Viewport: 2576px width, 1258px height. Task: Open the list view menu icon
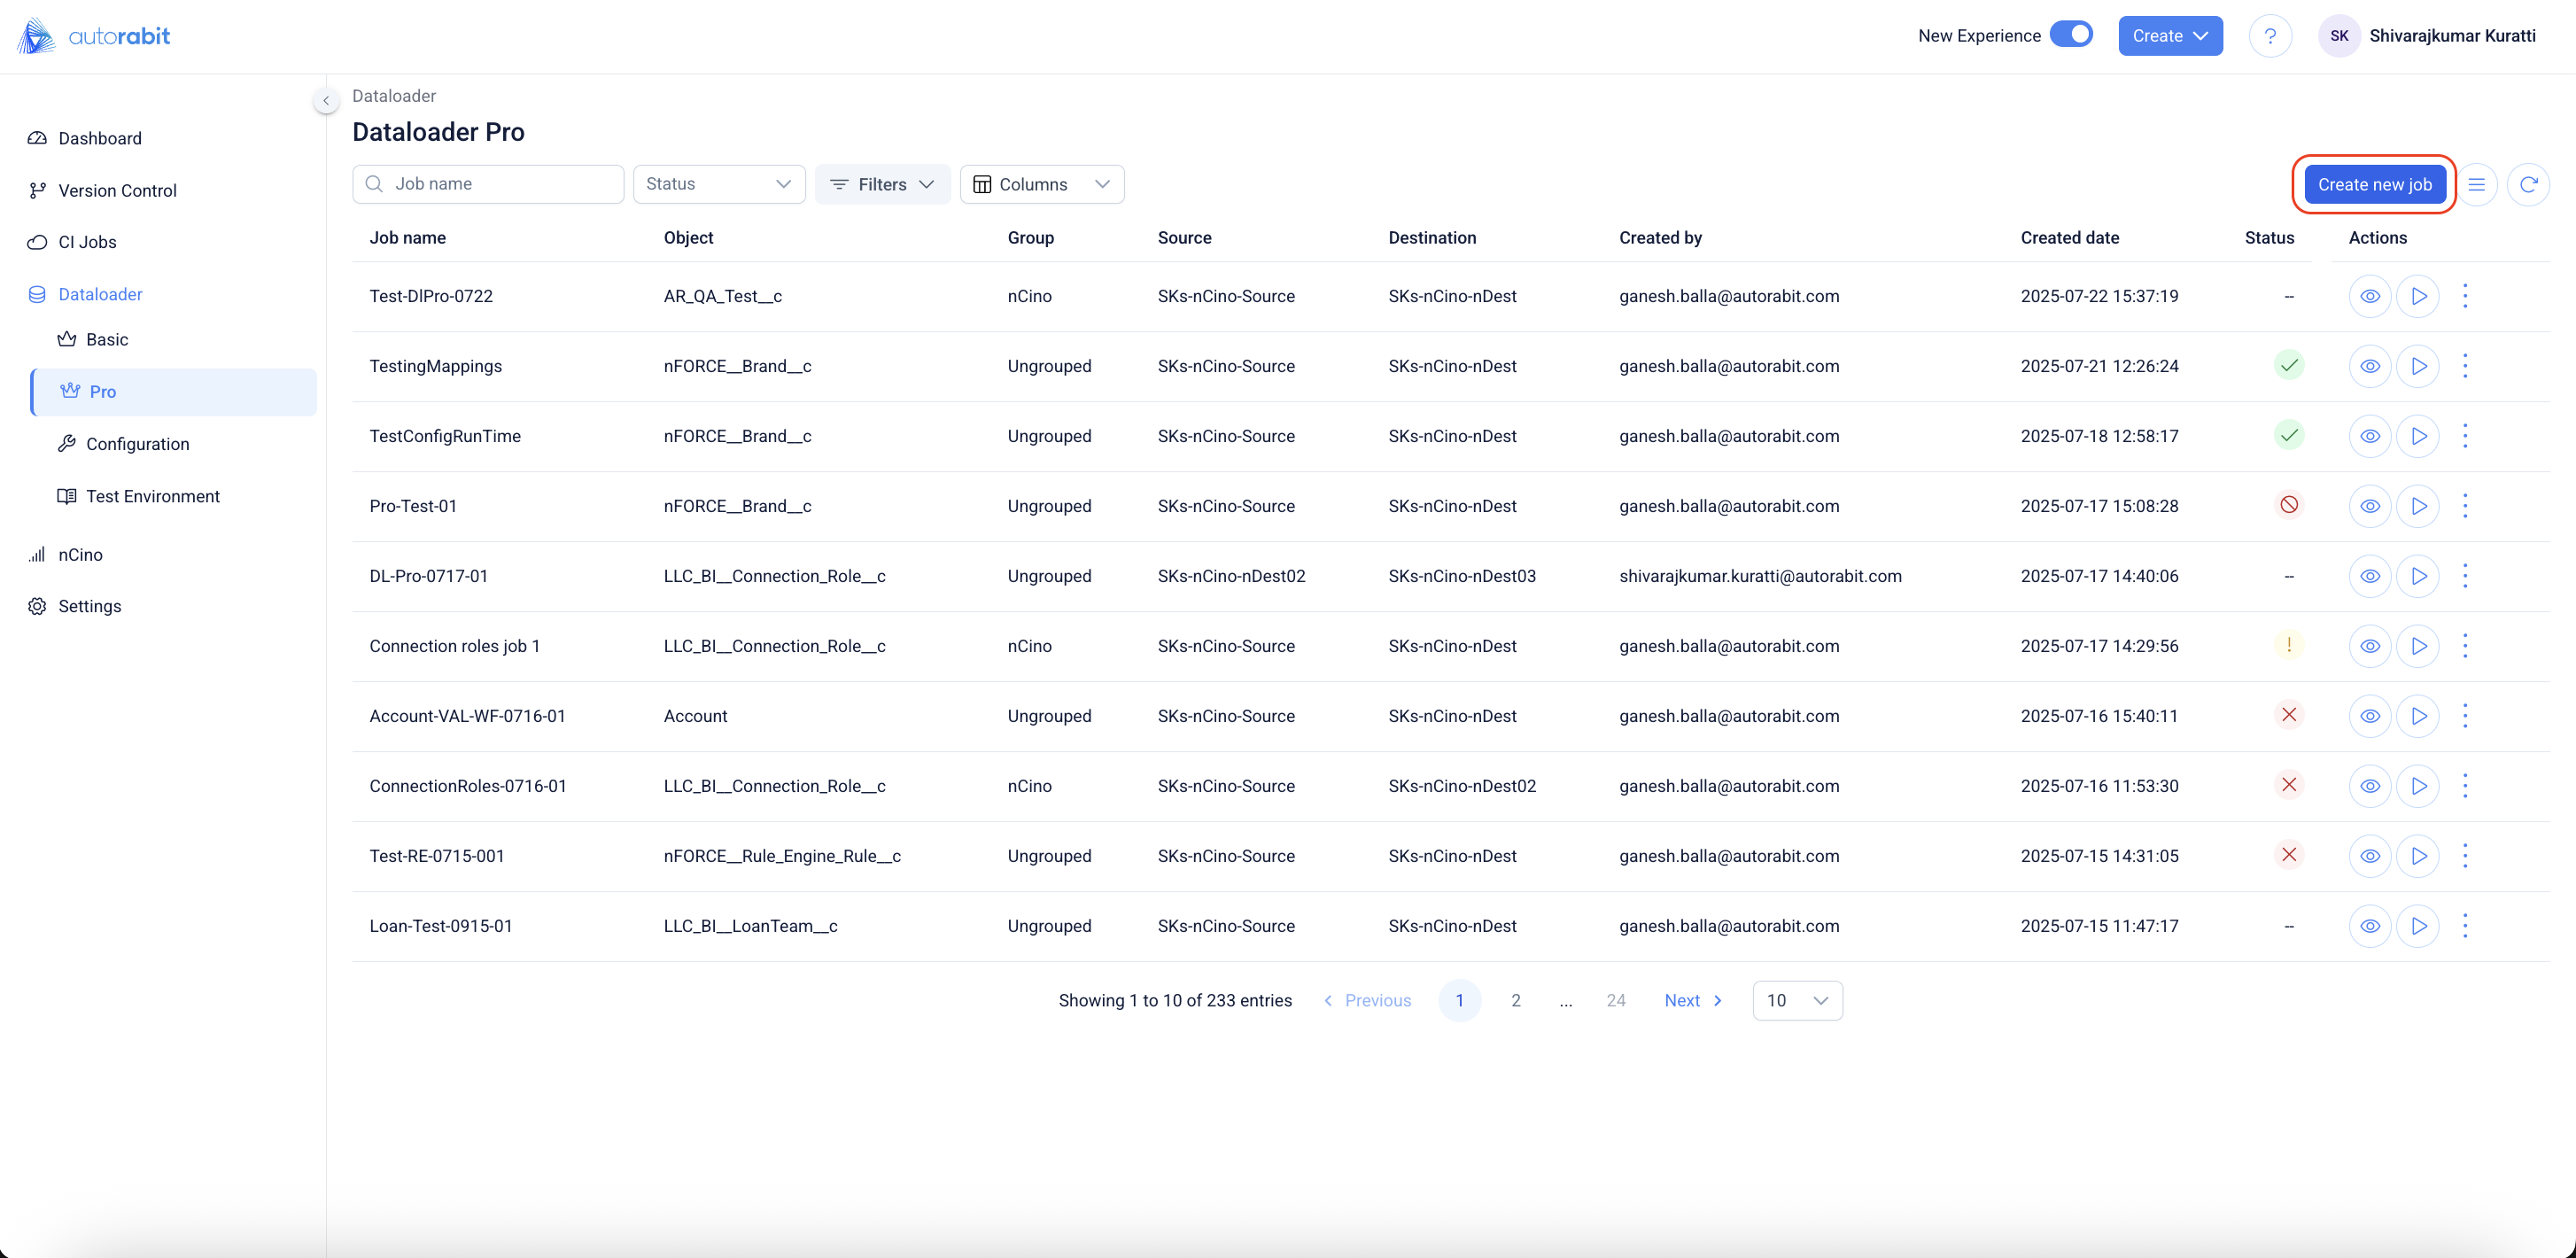pos(2476,185)
